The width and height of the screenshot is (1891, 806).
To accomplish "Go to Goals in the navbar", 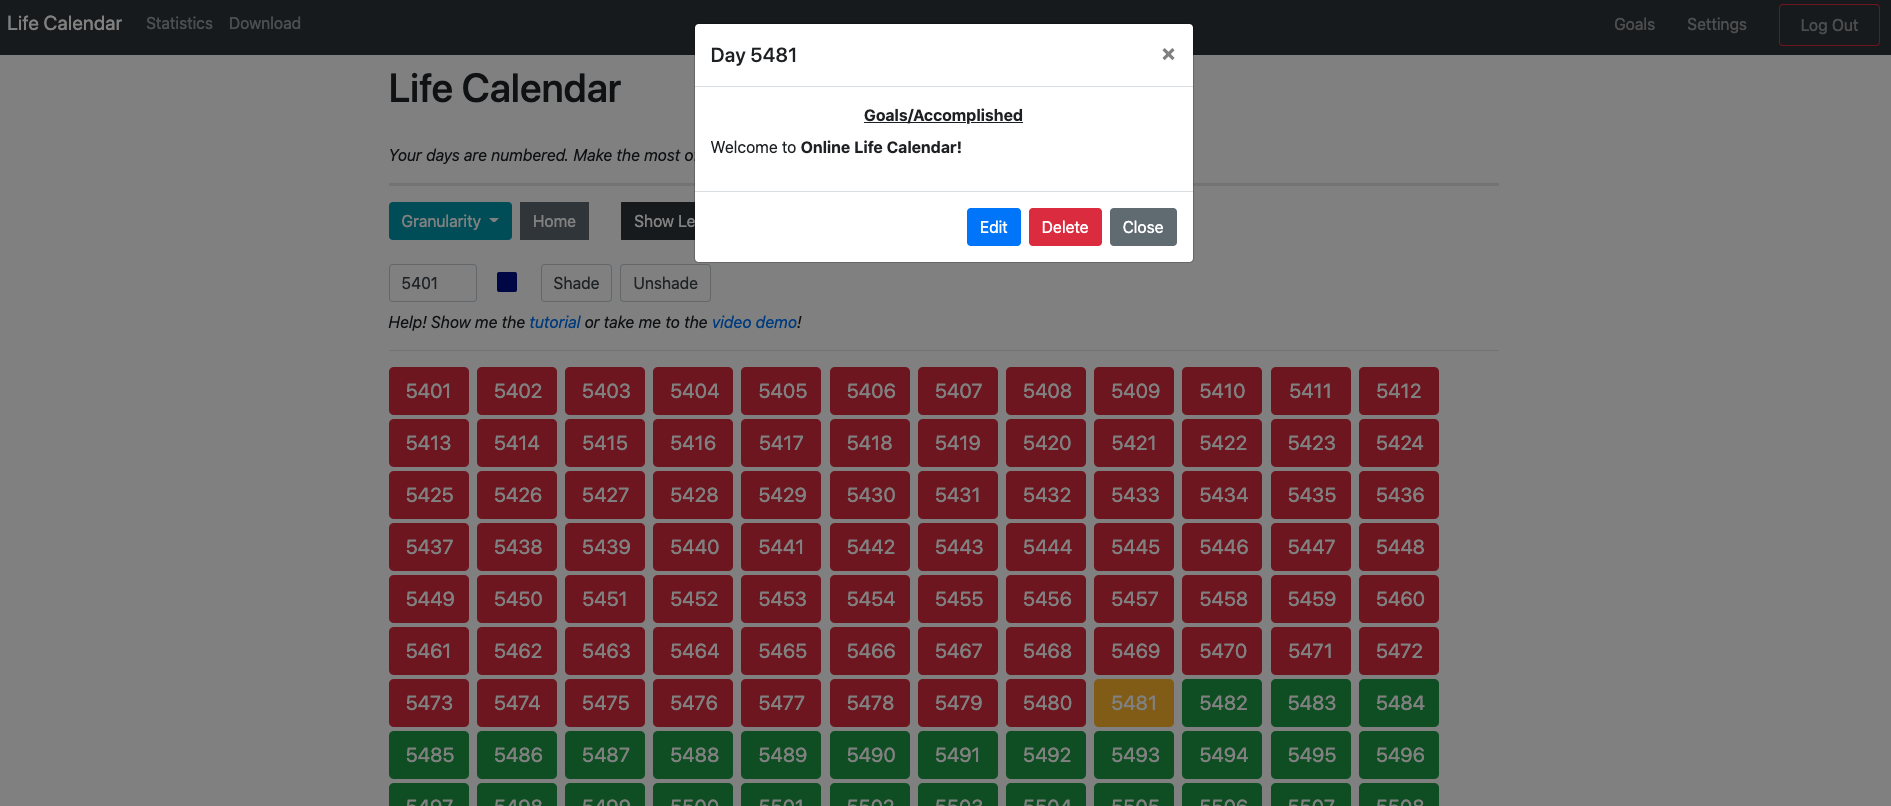I will pyautogui.click(x=1634, y=24).
